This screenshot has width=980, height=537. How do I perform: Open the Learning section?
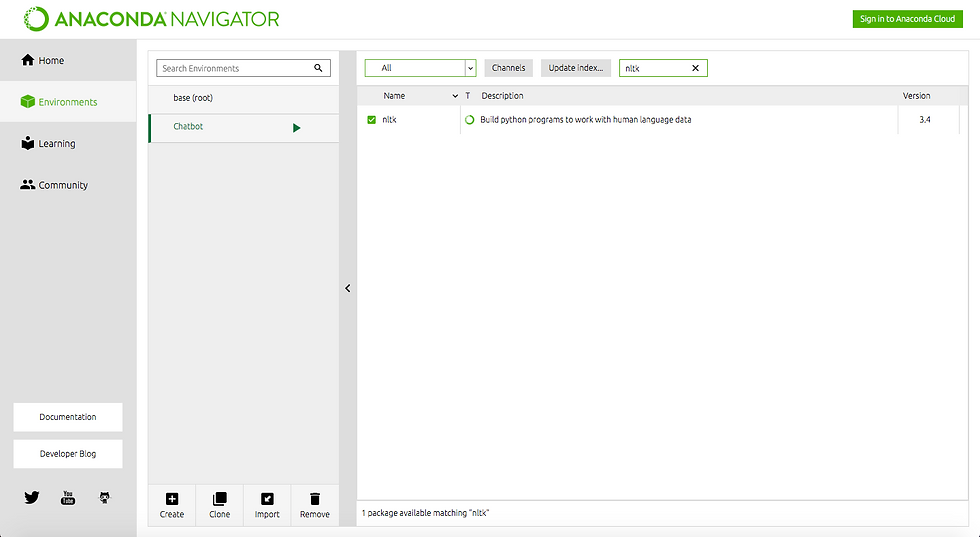coord(68,143)
